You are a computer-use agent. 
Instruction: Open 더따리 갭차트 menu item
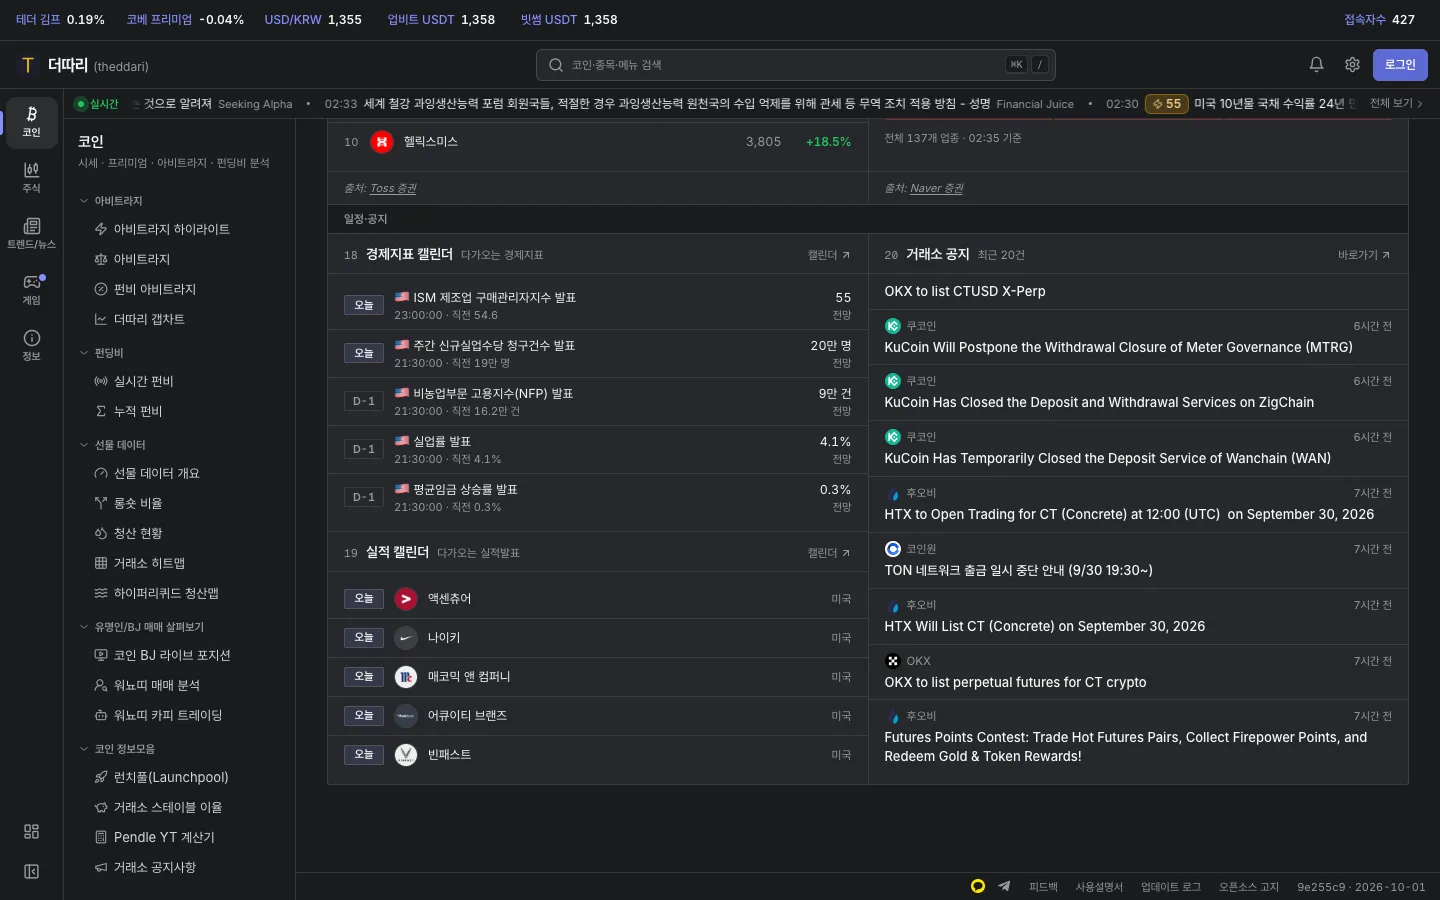pos(179,319)
